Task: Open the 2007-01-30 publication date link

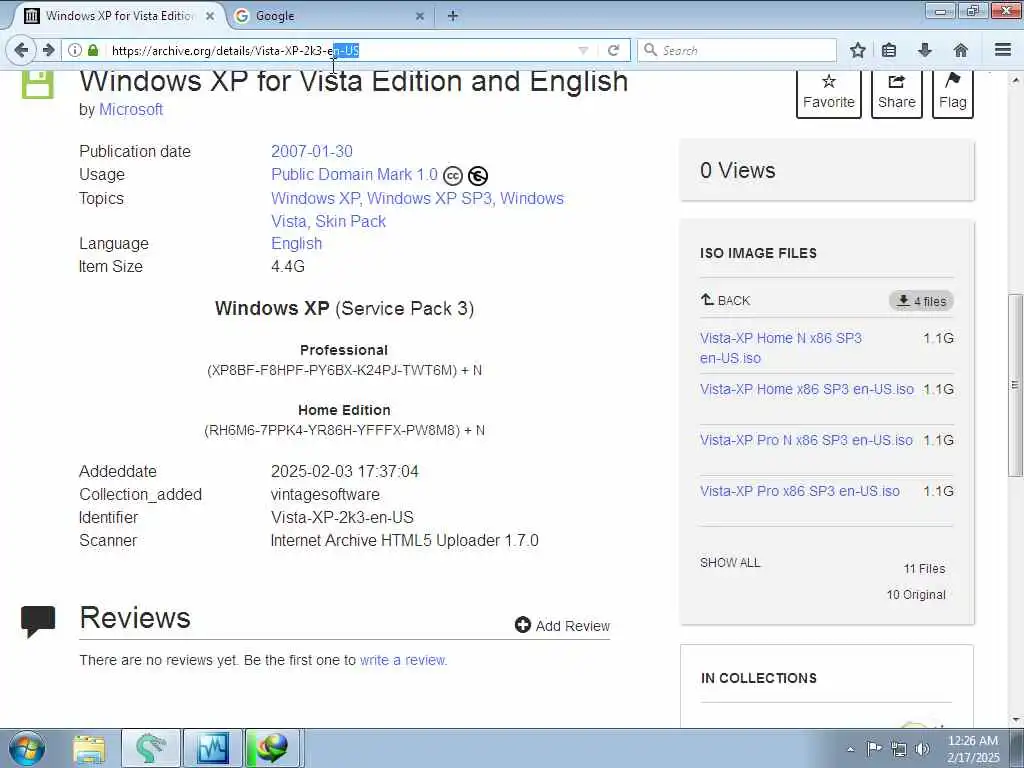Action: 312,152
